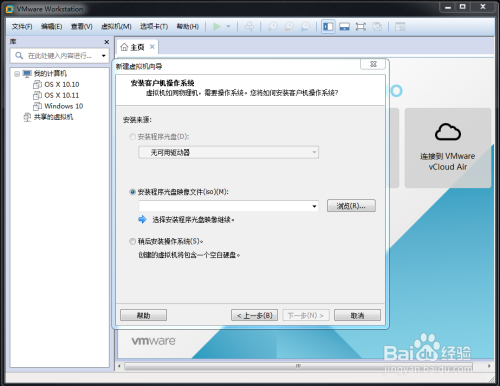Select the Windows 10 virtual machine

63,106
